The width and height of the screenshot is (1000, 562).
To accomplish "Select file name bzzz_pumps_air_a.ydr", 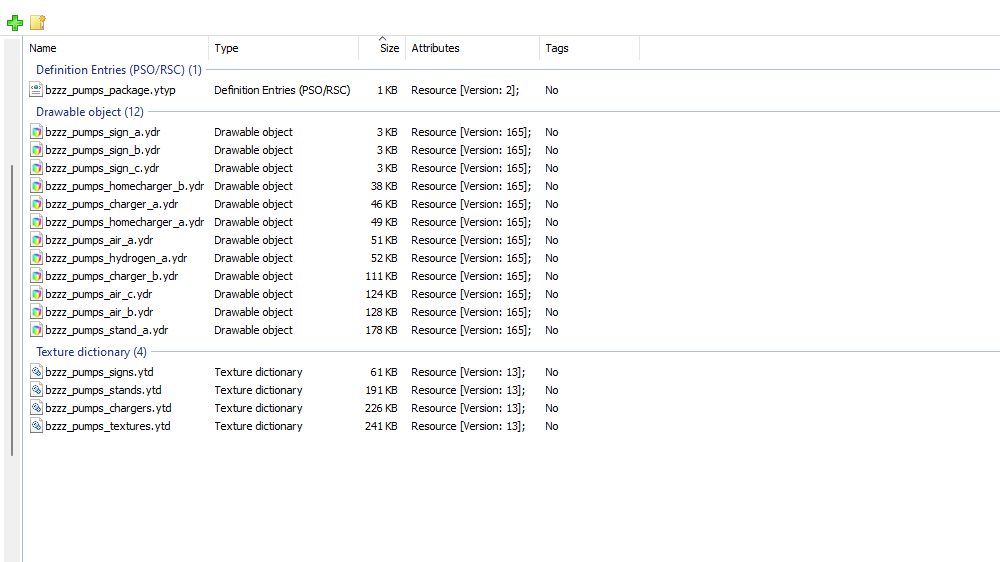I will 99,240.
